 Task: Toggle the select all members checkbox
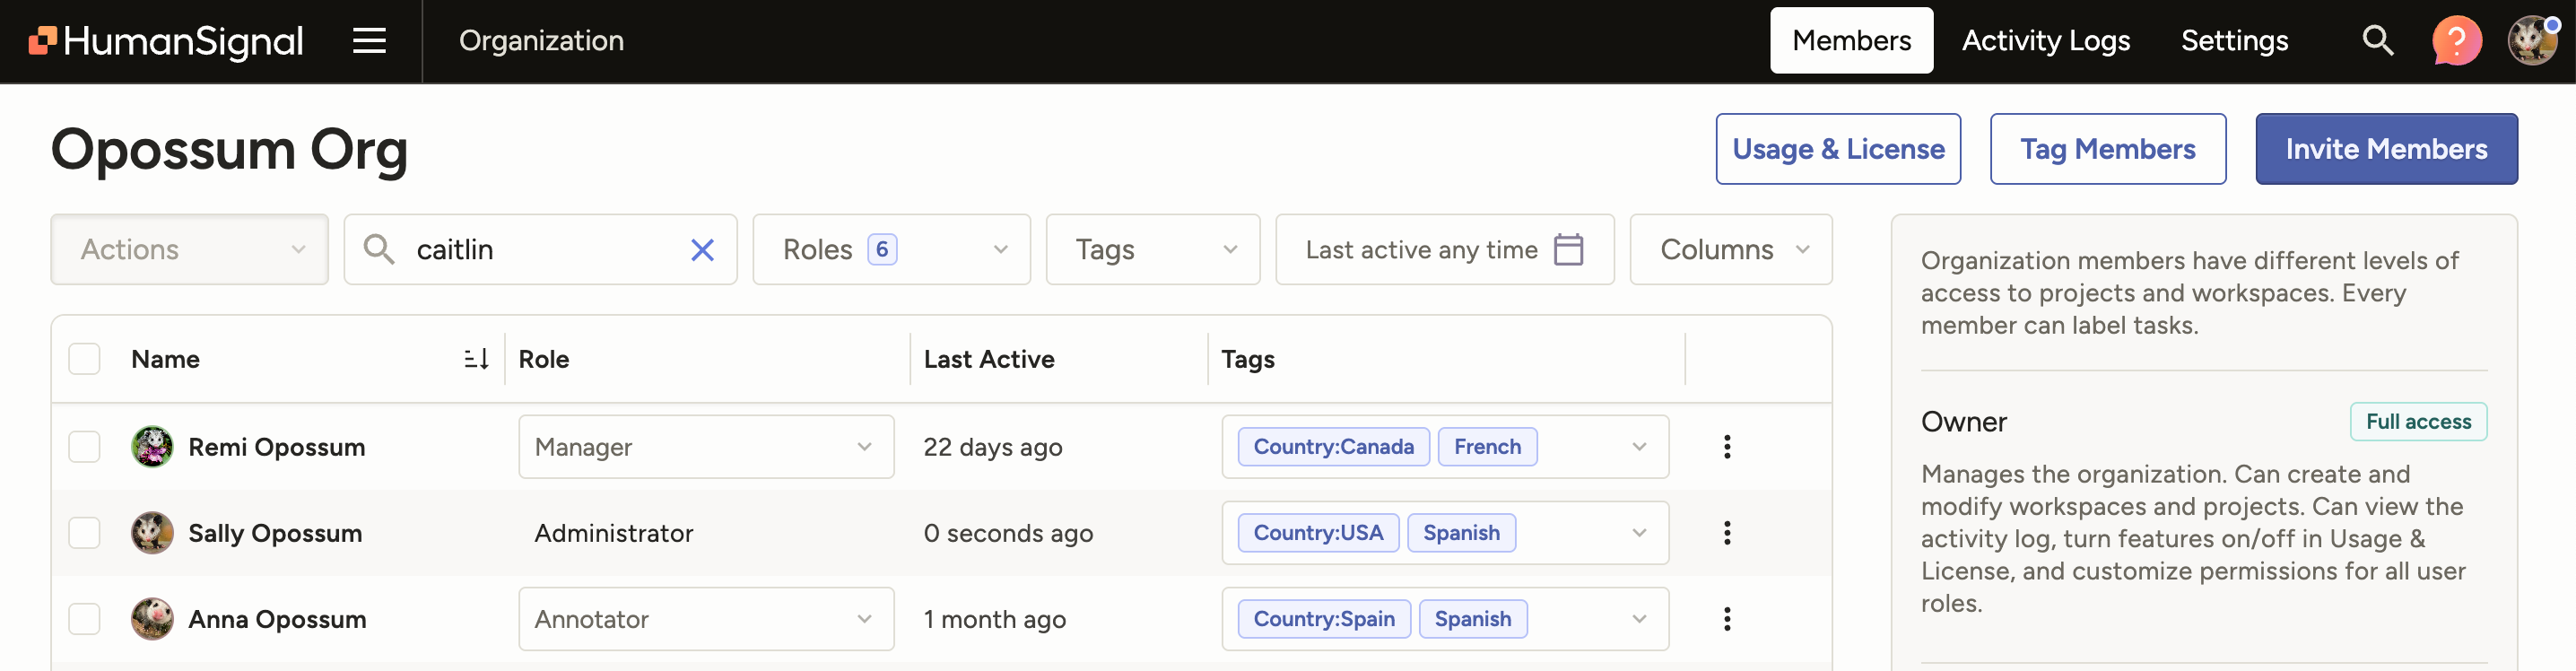[x=85, y=359]
